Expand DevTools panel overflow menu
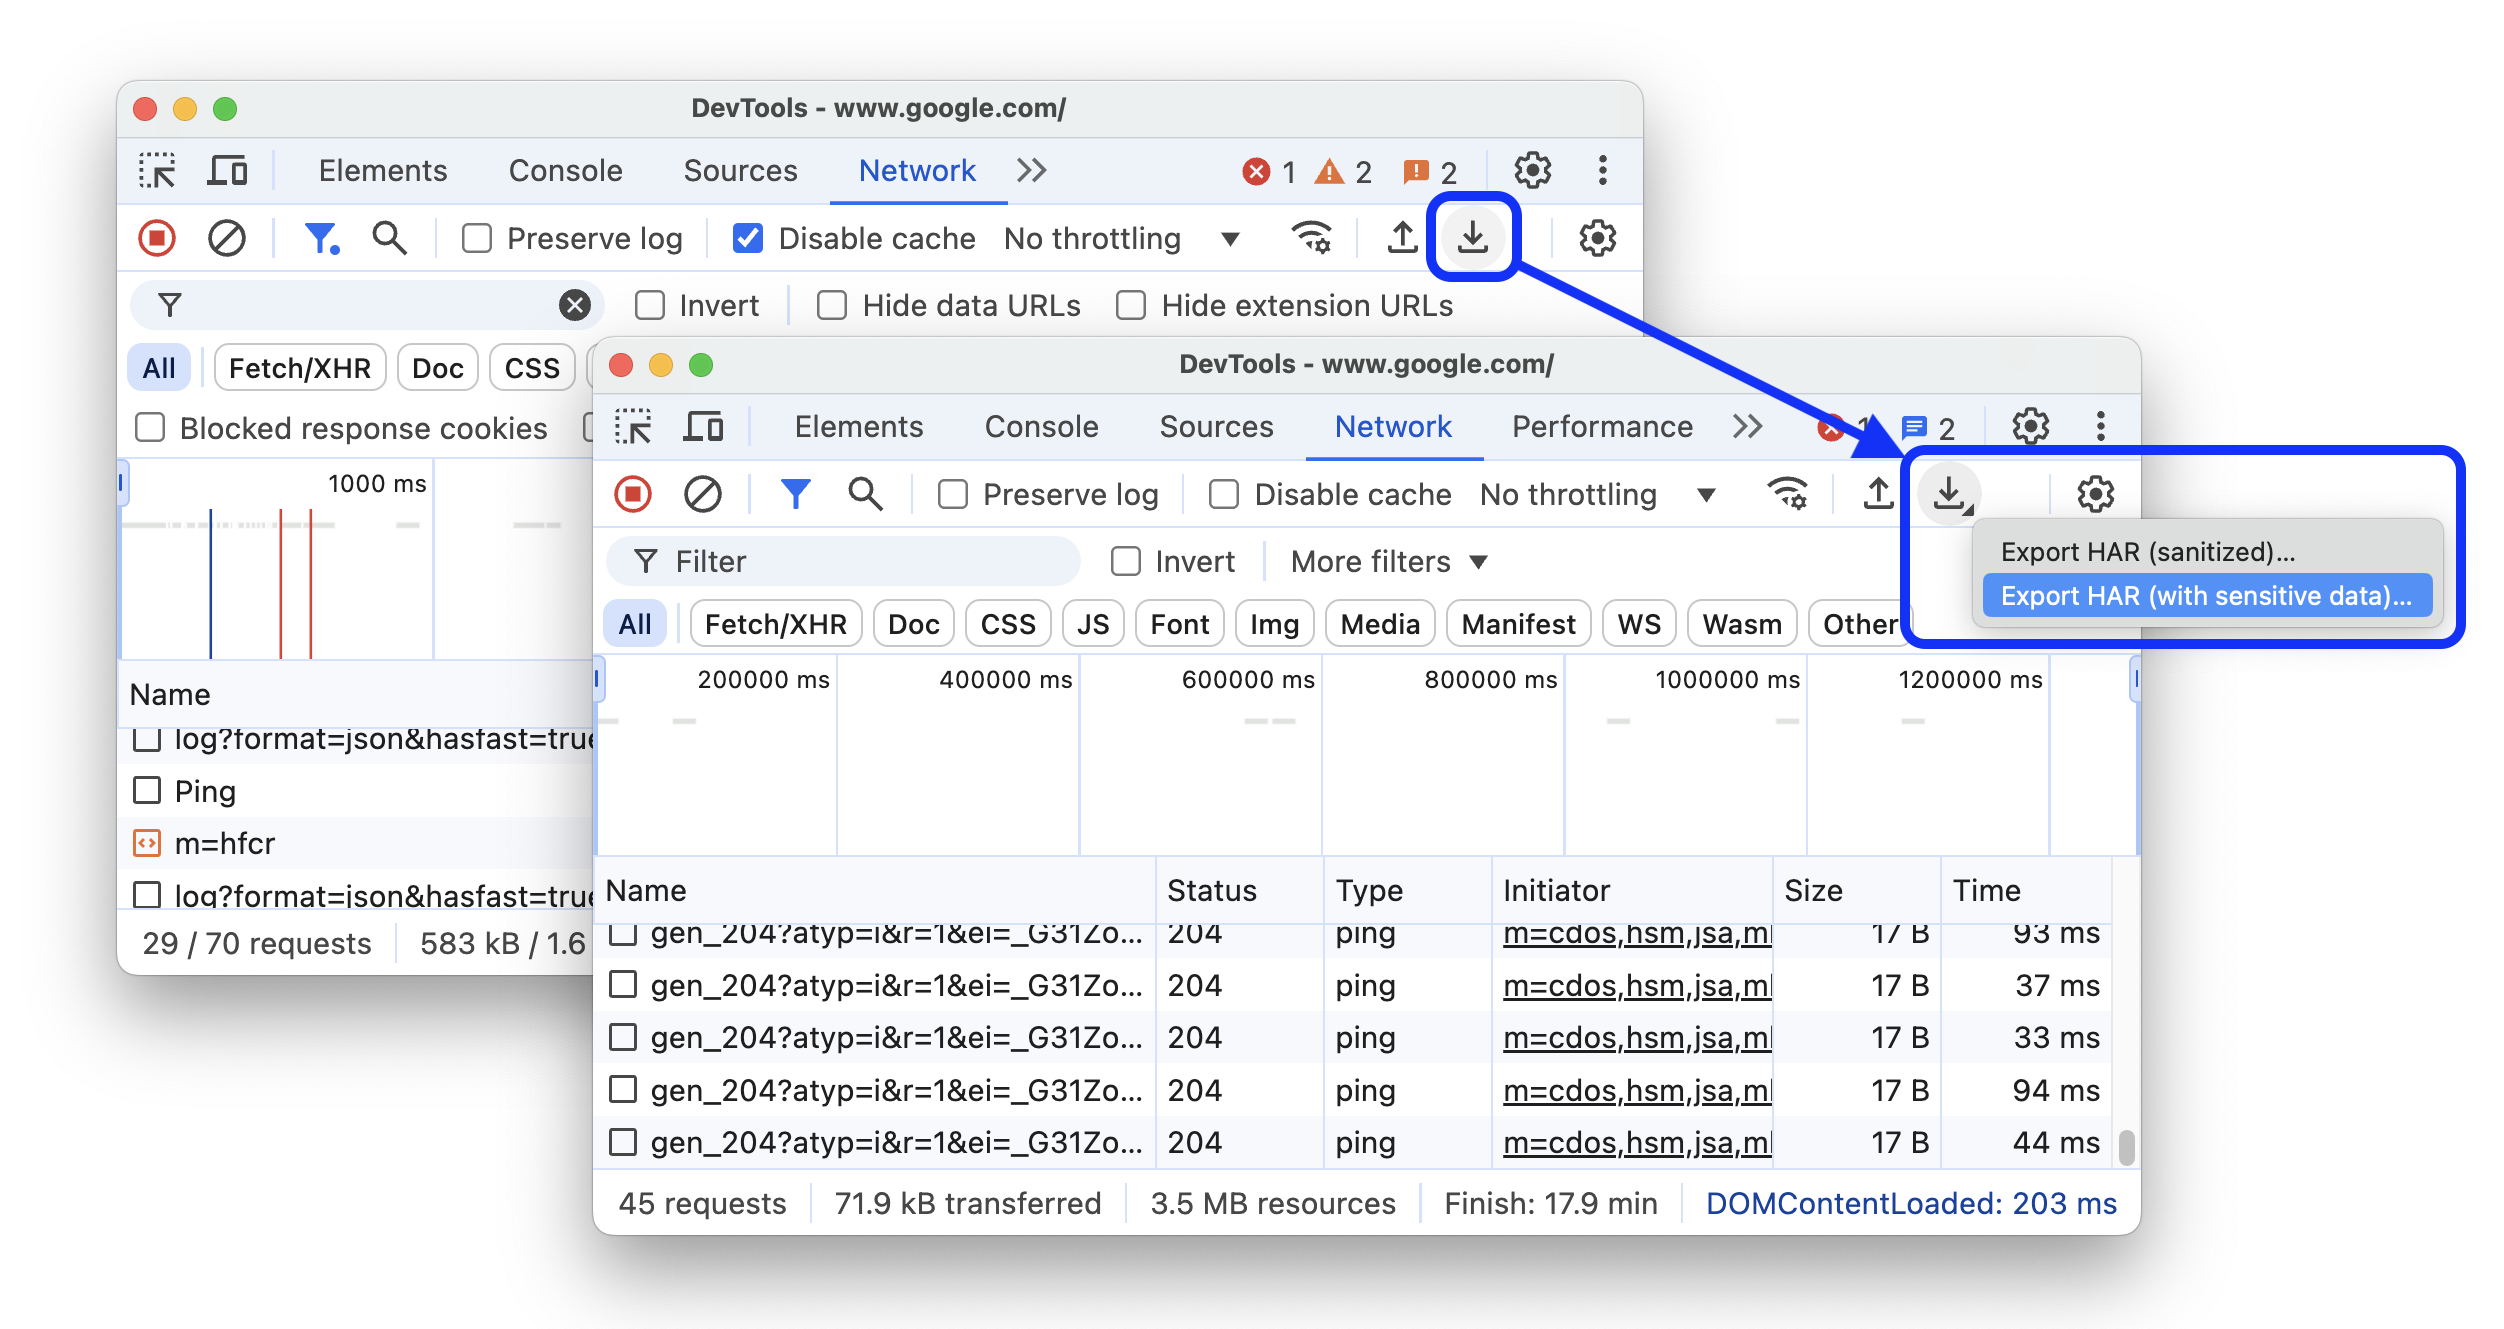This screenshot has width=2504, height=1329. (x=1750, y=428)
